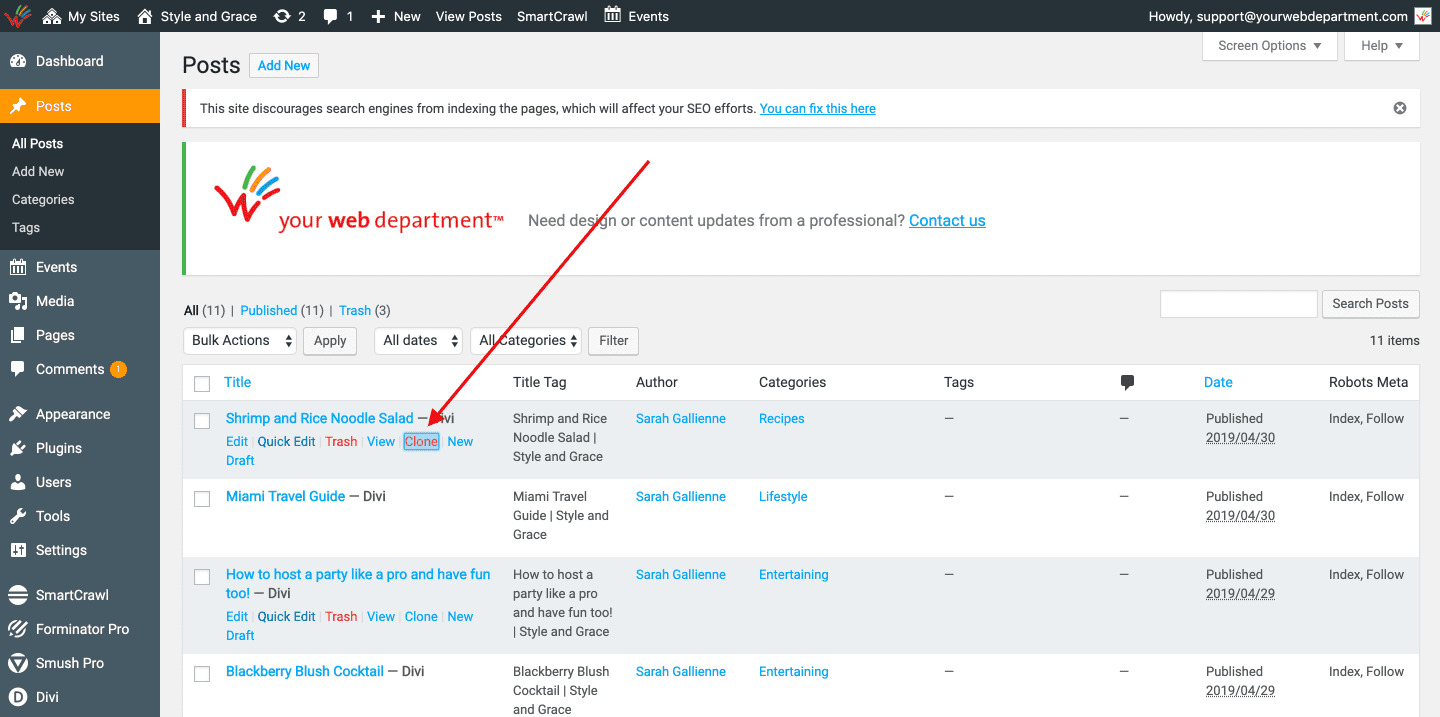
Task: Open comments bubble icon in admin bar
Action: [328, 17]
